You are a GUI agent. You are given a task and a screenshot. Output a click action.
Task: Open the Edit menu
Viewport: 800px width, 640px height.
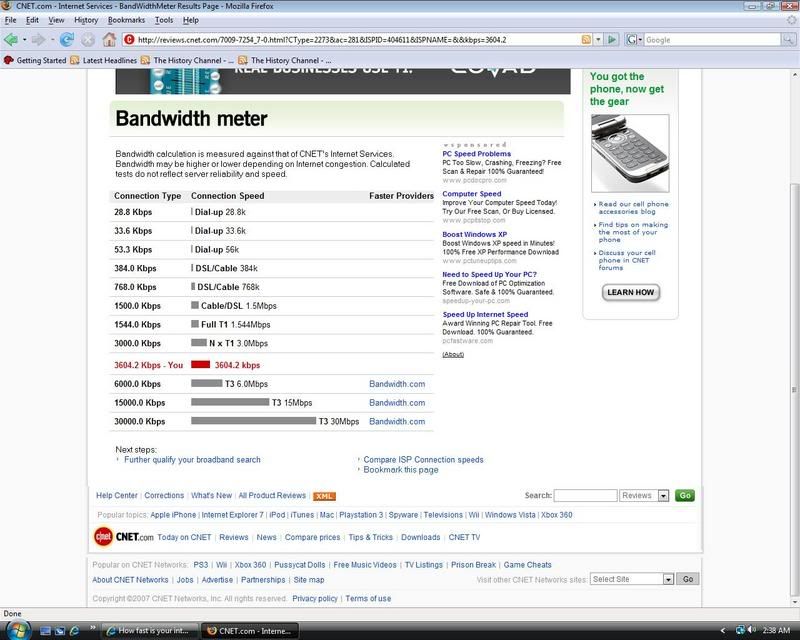32,20
